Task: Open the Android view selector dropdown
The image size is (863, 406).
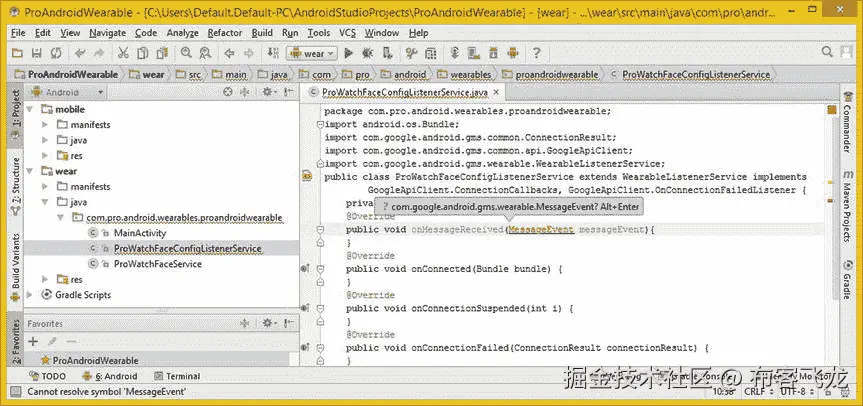Action: pos(67,92)
